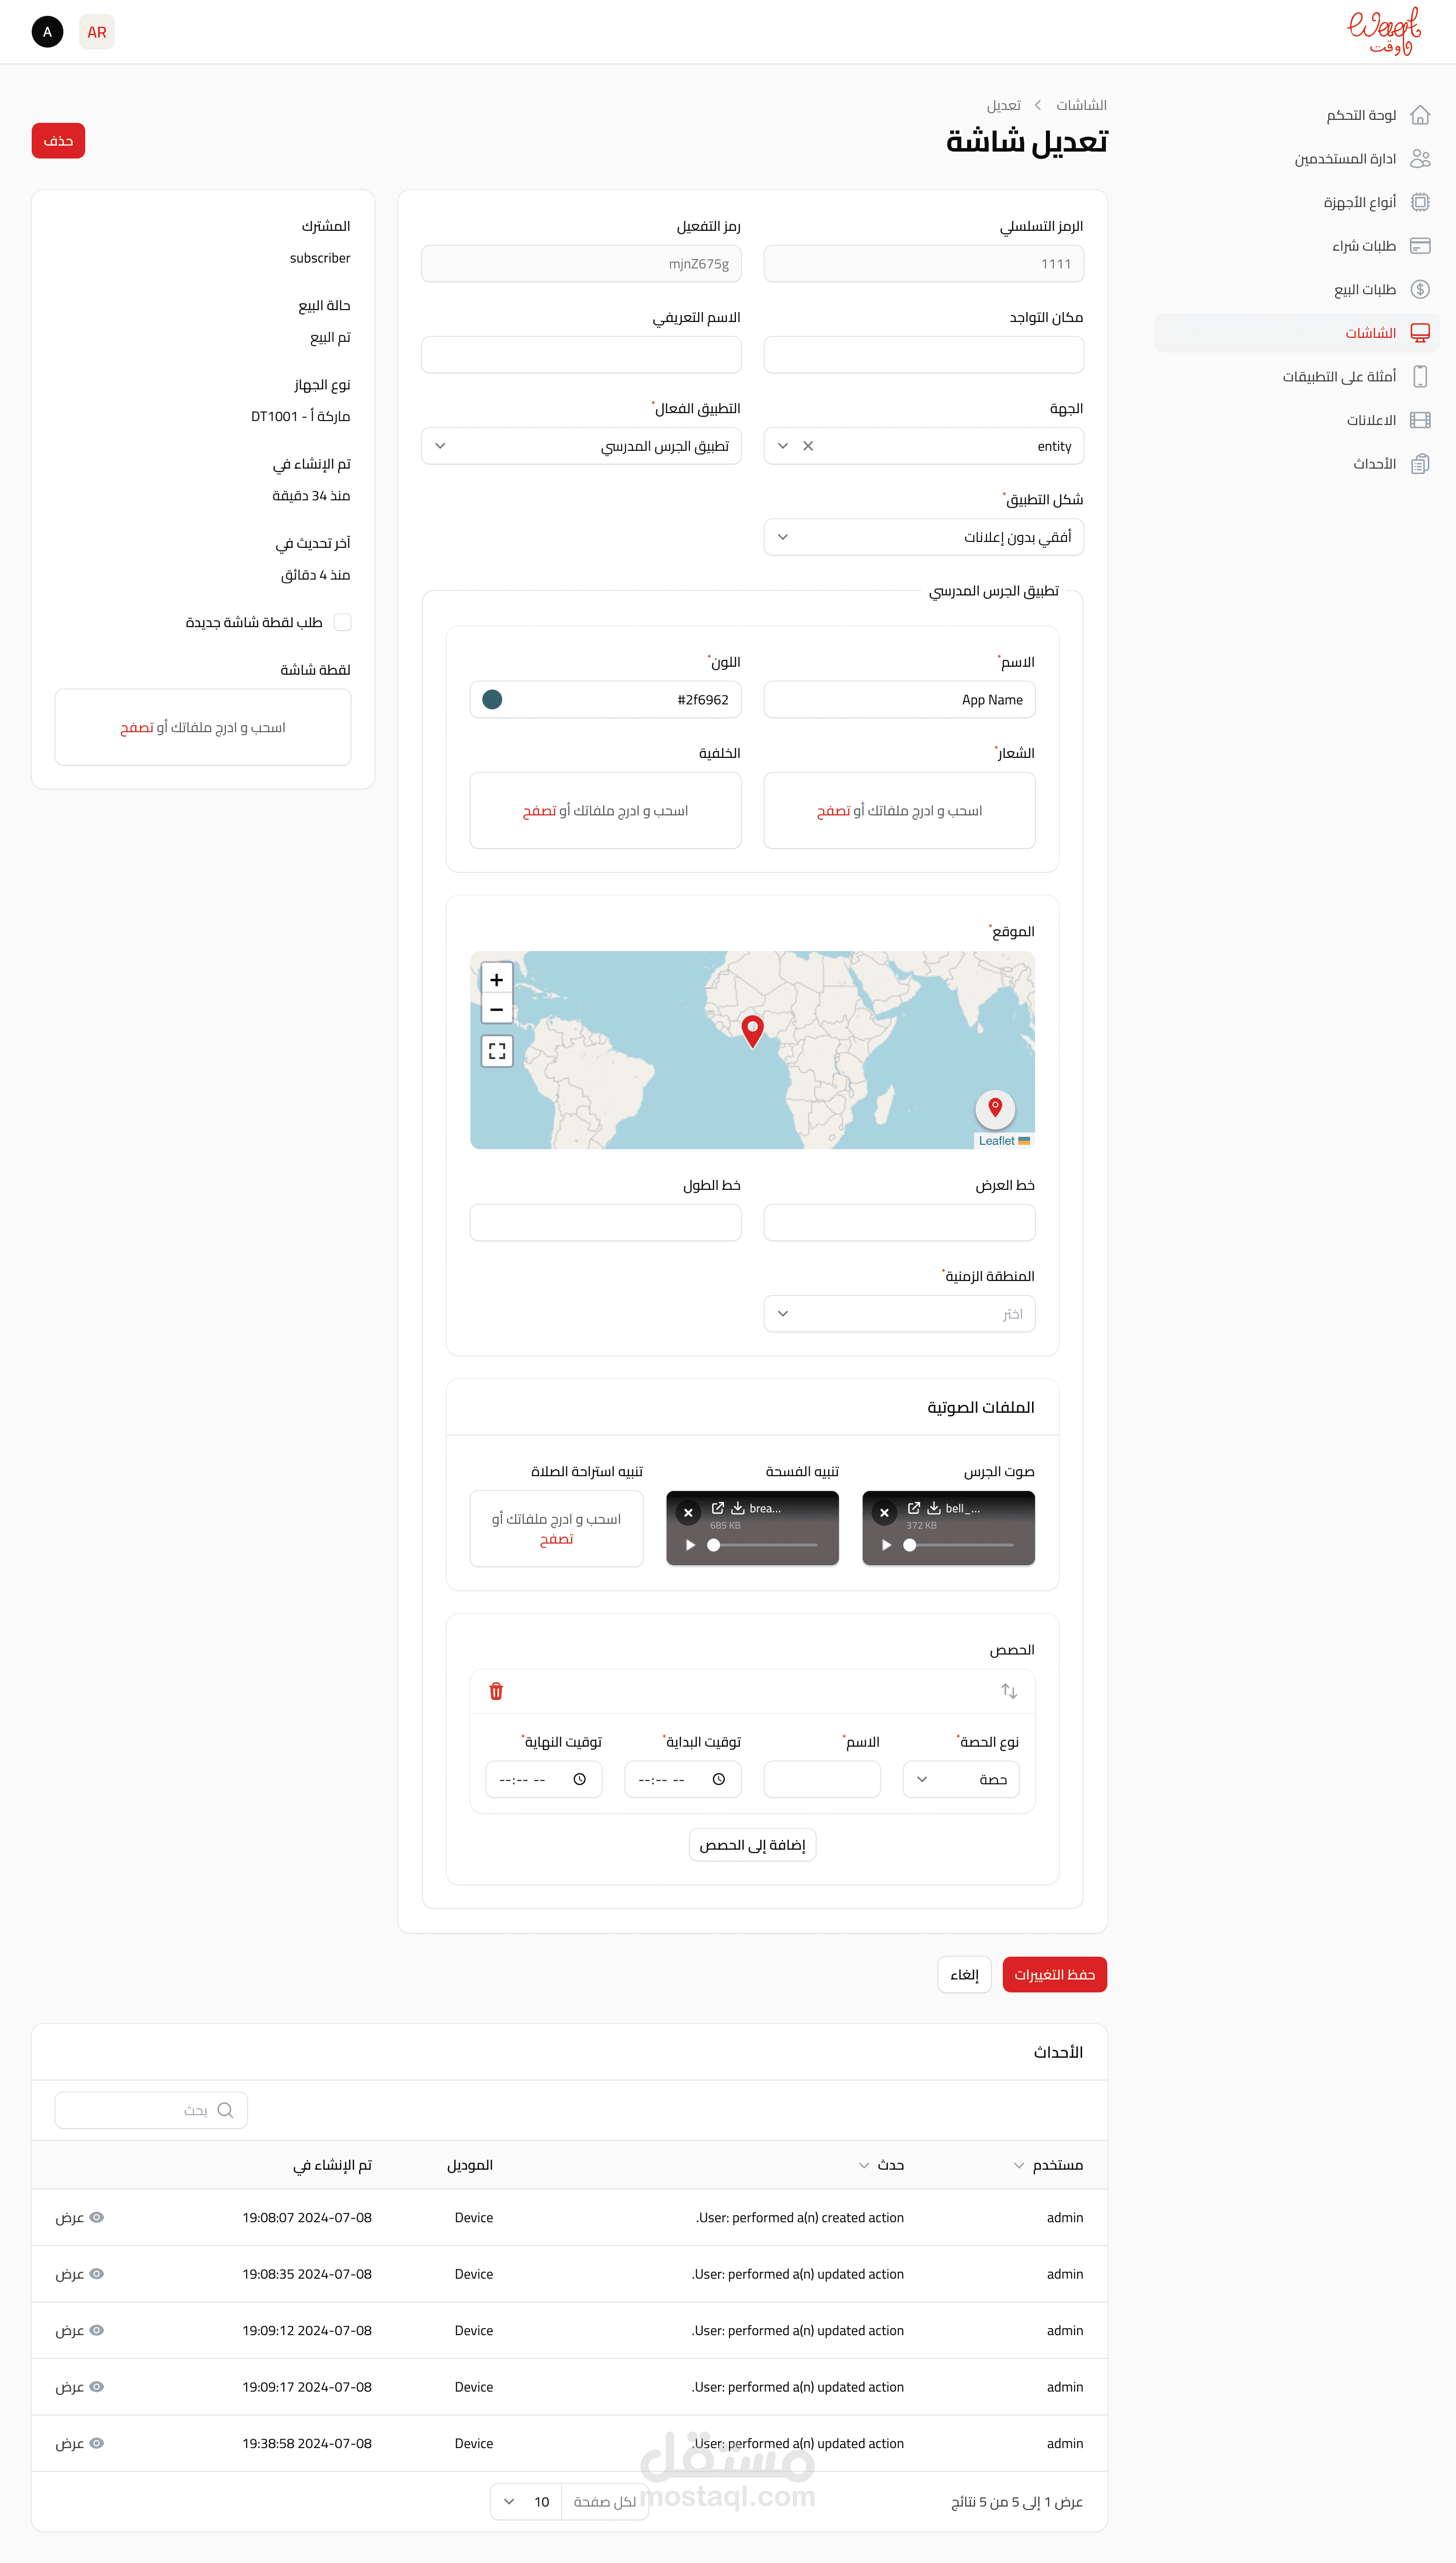Click the red save changes button

(x=1054, y=1974)
